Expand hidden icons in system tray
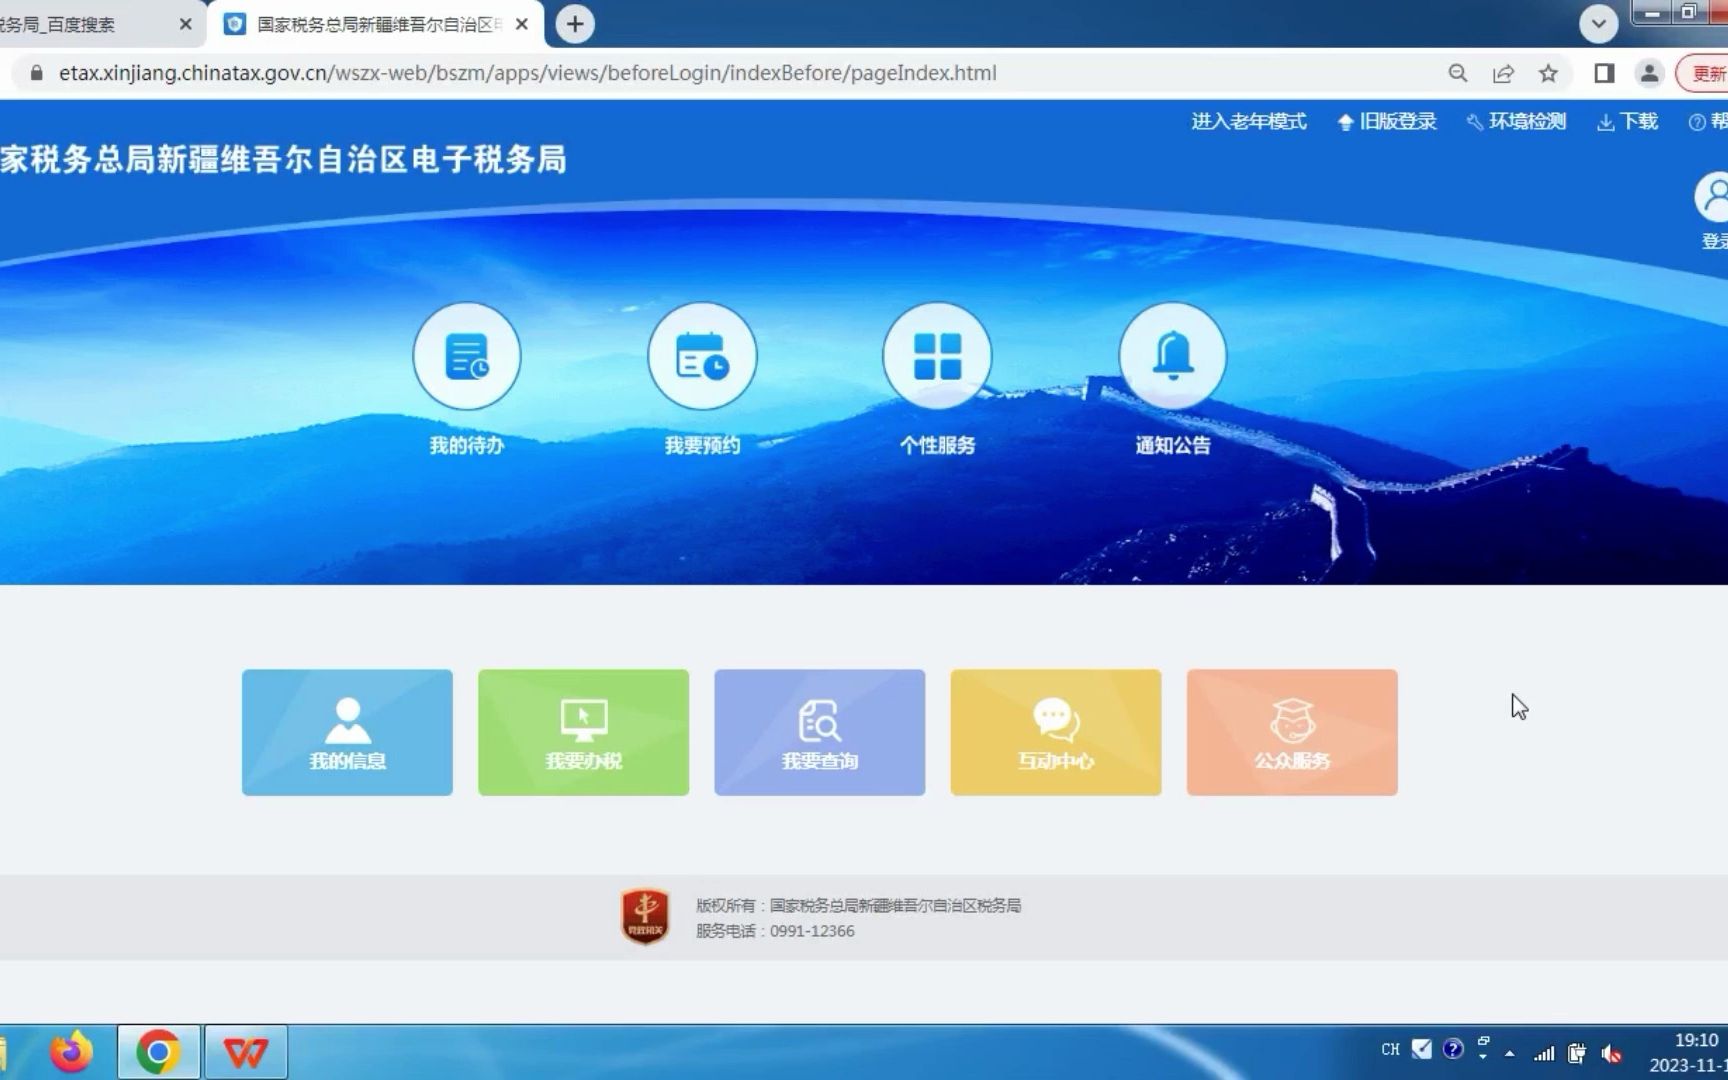 point(1510,1051)
